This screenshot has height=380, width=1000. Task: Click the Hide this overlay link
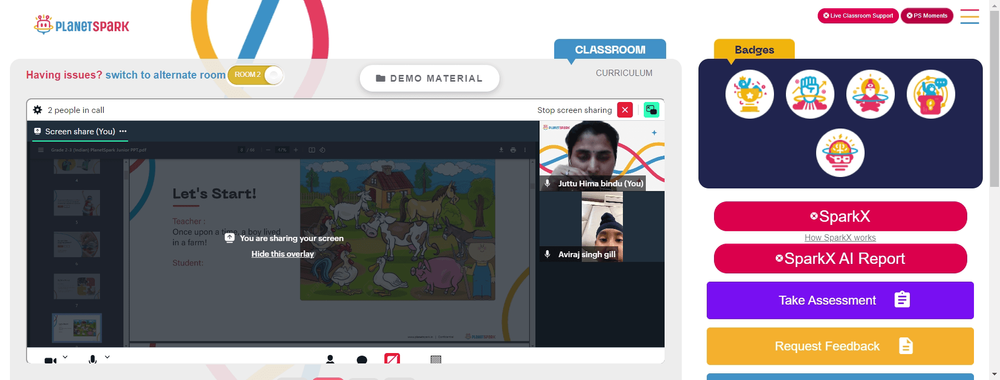pyautogui.click(x=283, y=254)
